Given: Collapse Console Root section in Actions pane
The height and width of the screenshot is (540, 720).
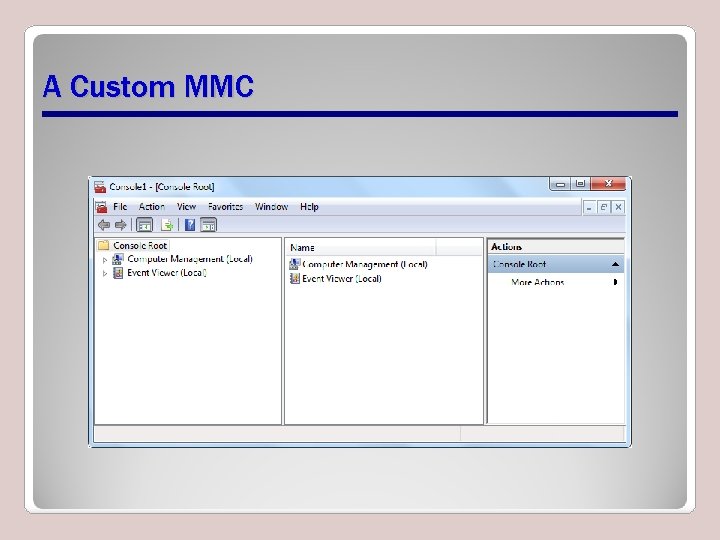Looking at the screenshot, I should coord(615,264).
